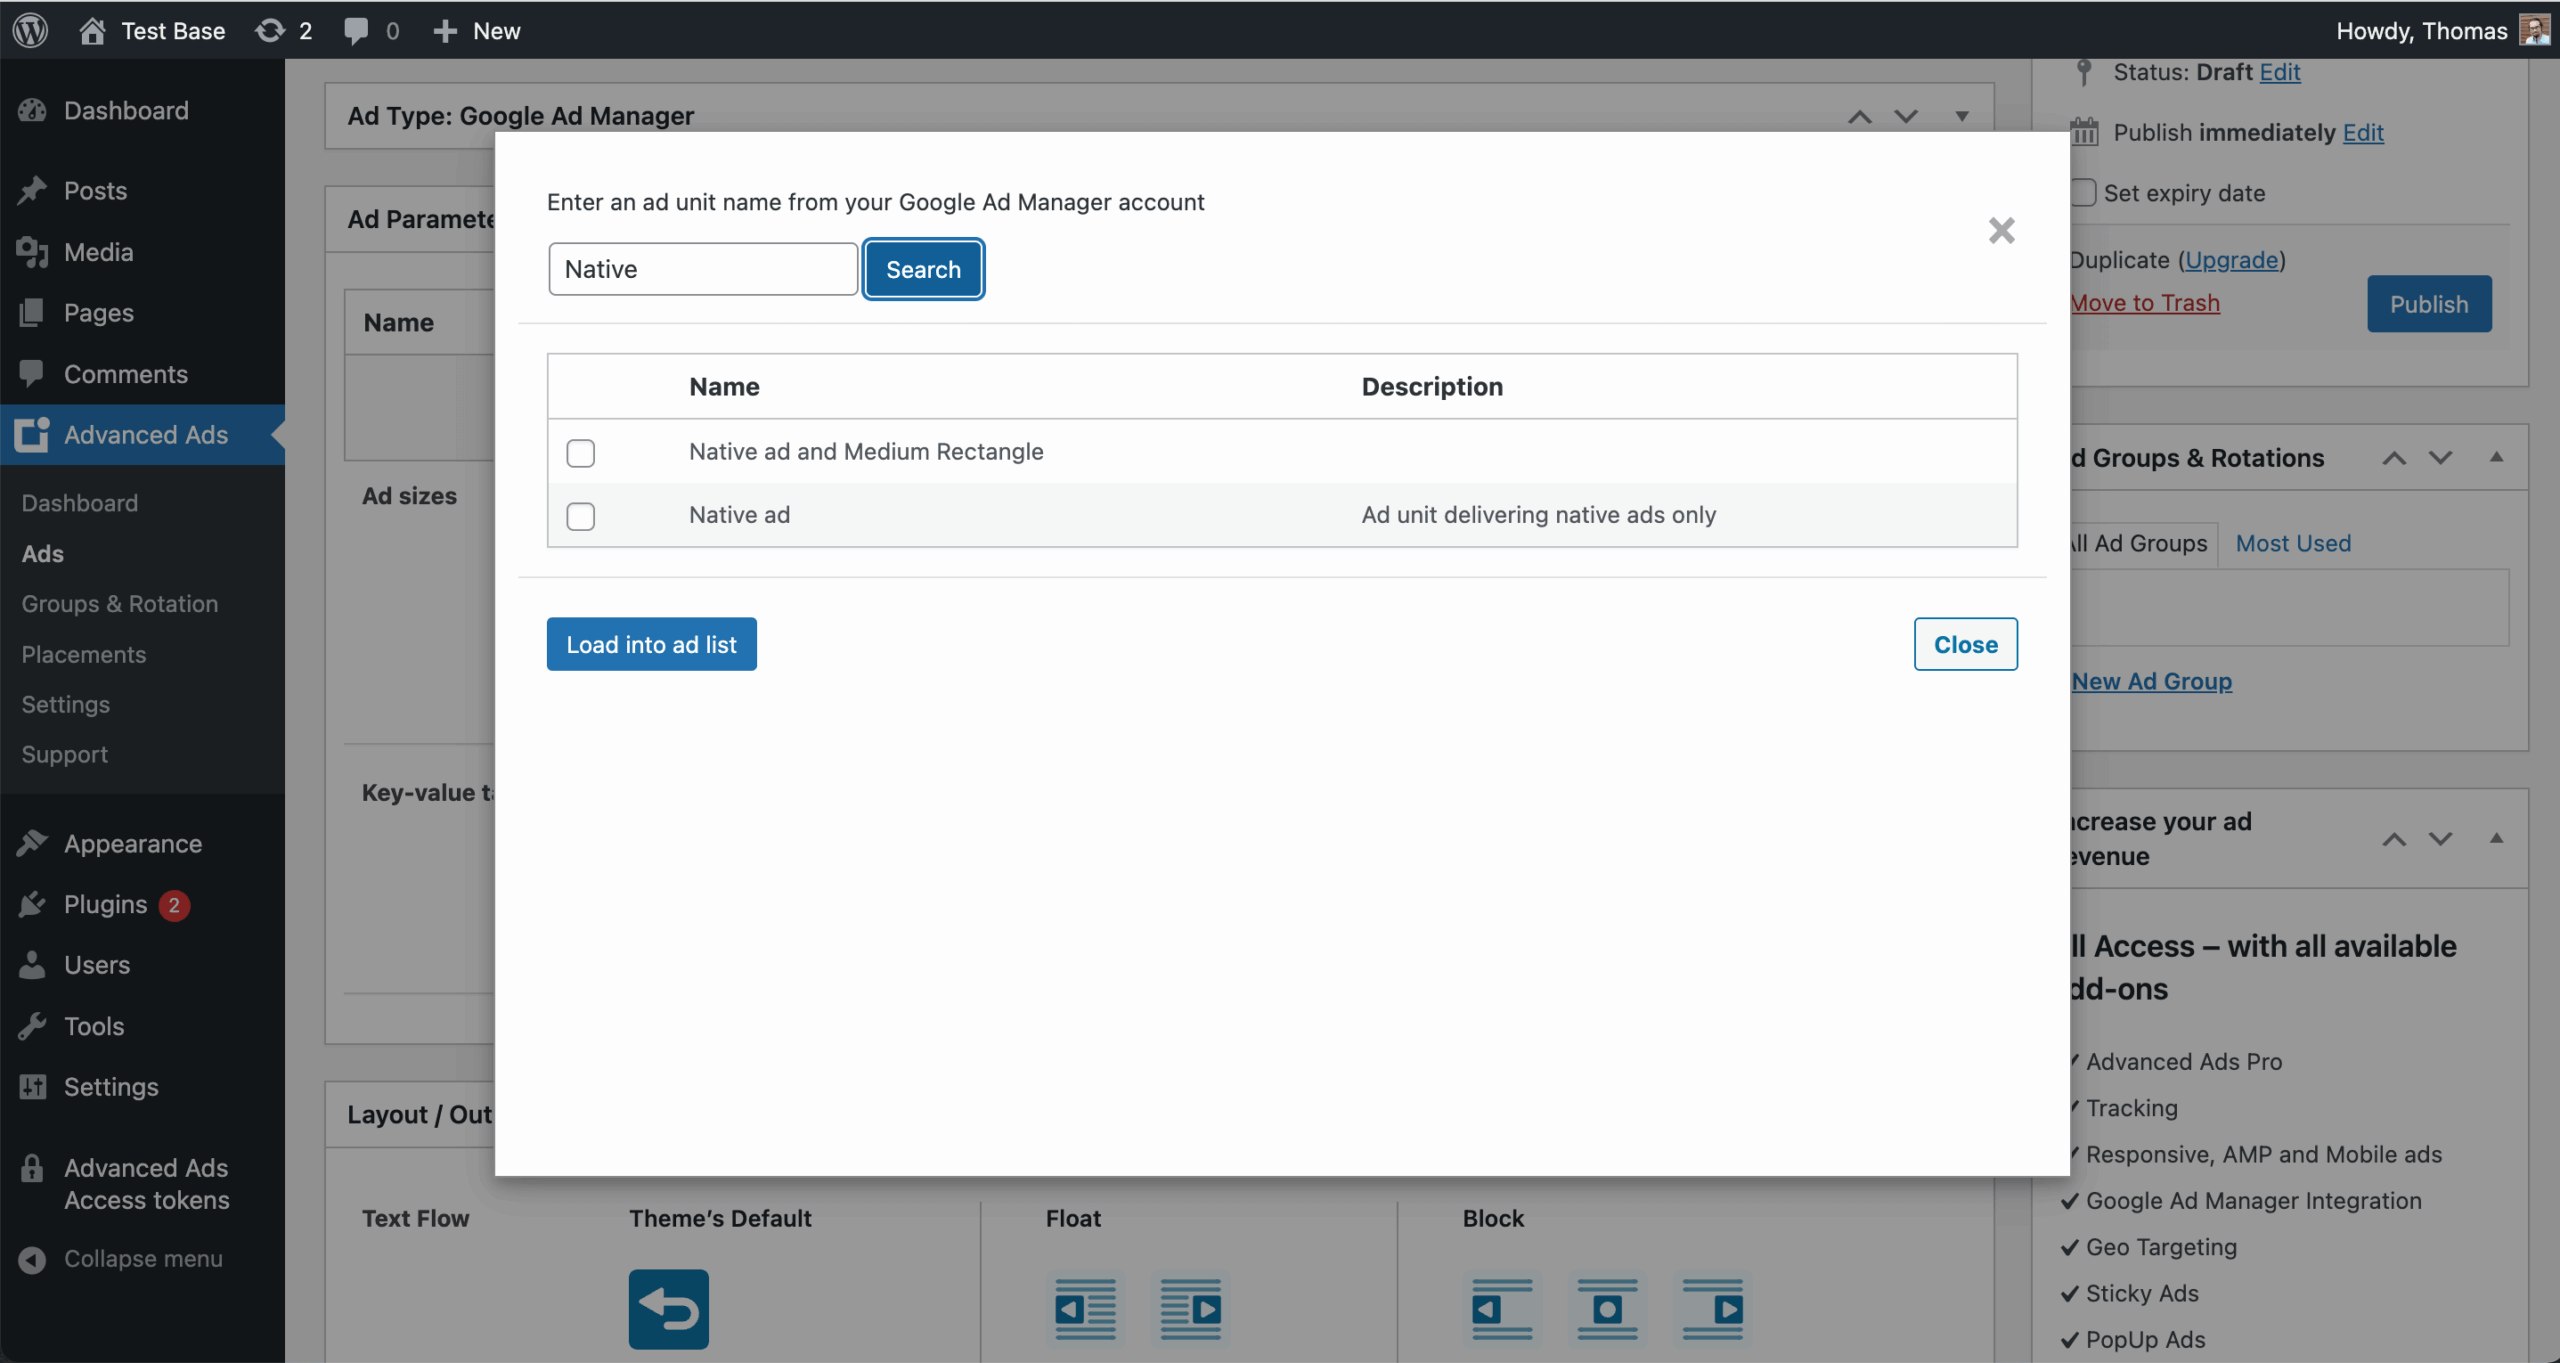This screenshot has height=1363, width=2560.
Task: Open the Advanced Ads menu
Action: [142, 435]
